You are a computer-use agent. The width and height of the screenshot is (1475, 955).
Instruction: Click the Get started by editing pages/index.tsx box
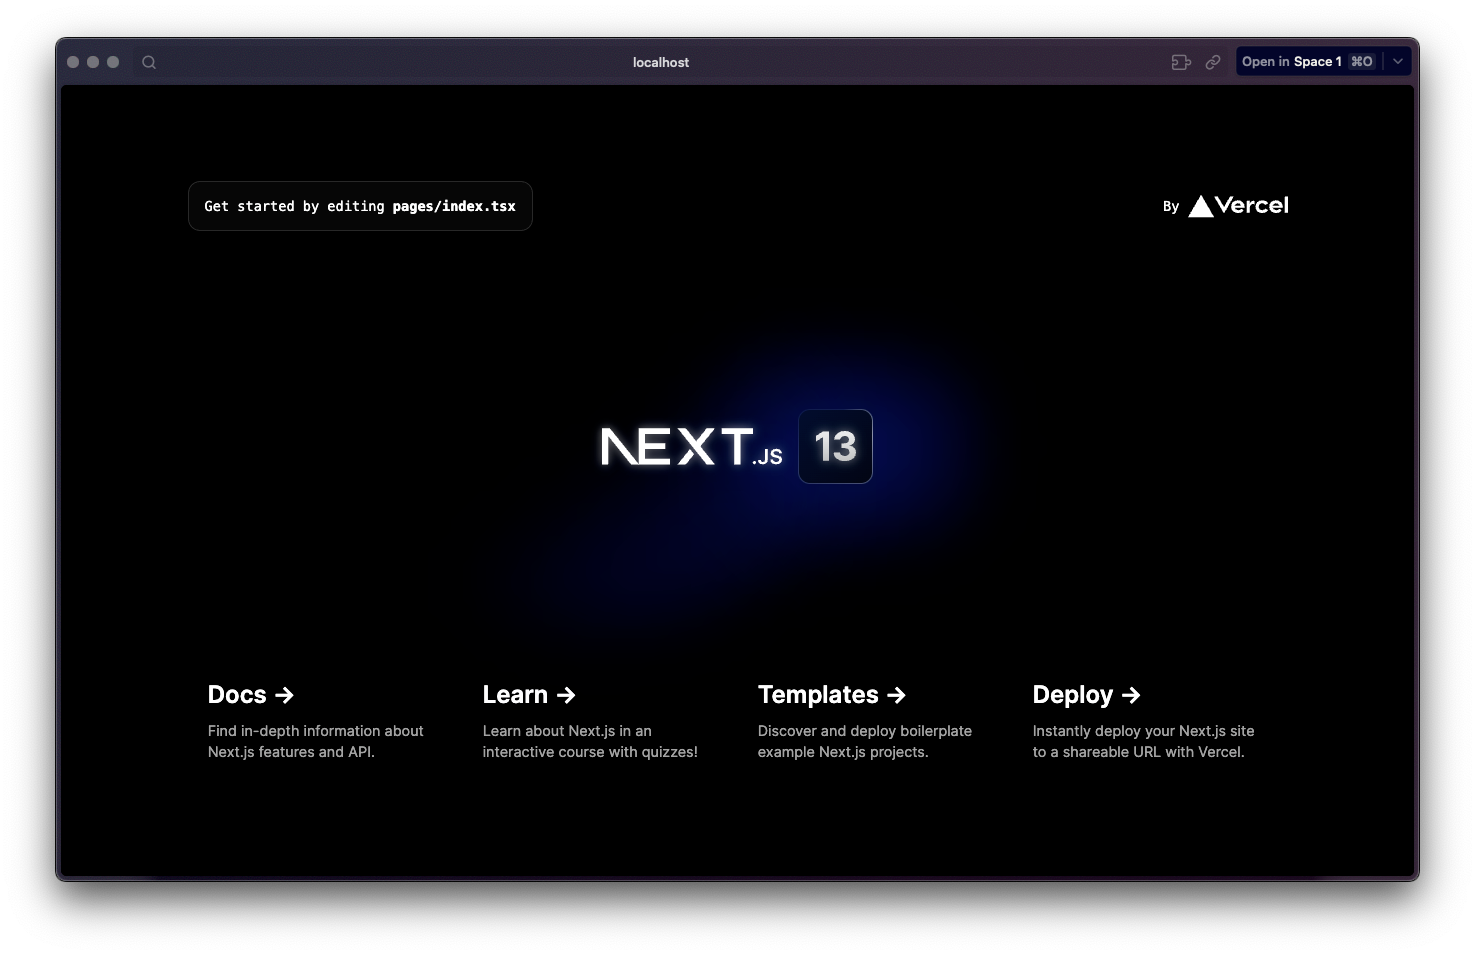[x=360, y=206]
